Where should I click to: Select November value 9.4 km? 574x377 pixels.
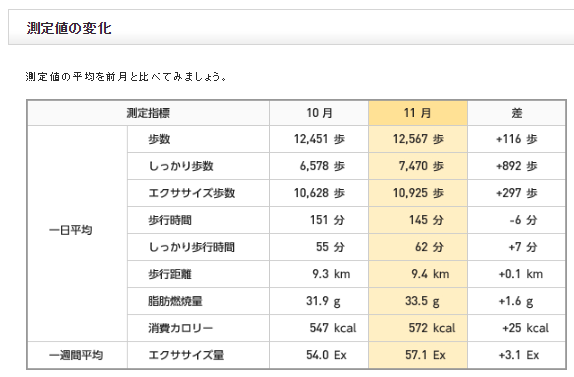[430, 274]
